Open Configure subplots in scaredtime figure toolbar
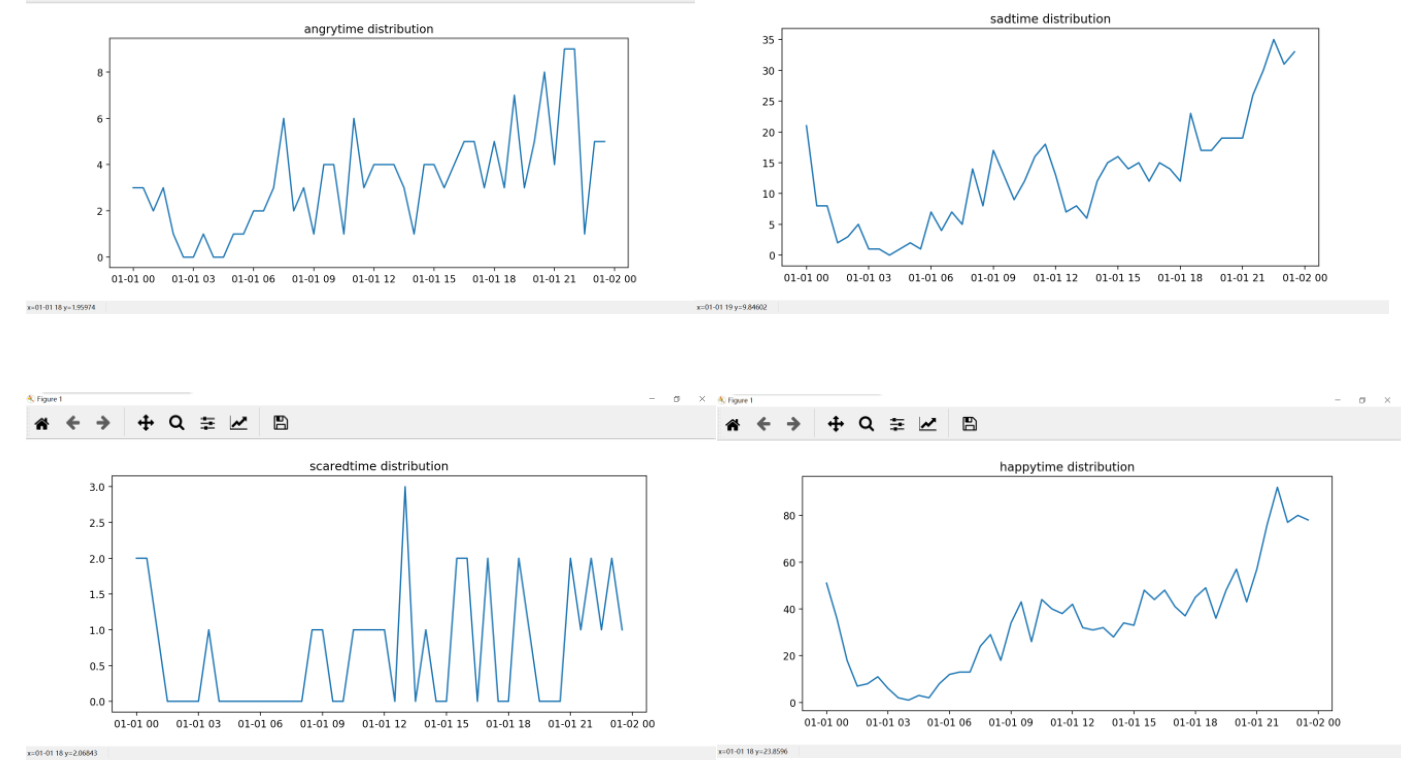This screenshot has height=766, width=1414. click(x=208, y=423)
